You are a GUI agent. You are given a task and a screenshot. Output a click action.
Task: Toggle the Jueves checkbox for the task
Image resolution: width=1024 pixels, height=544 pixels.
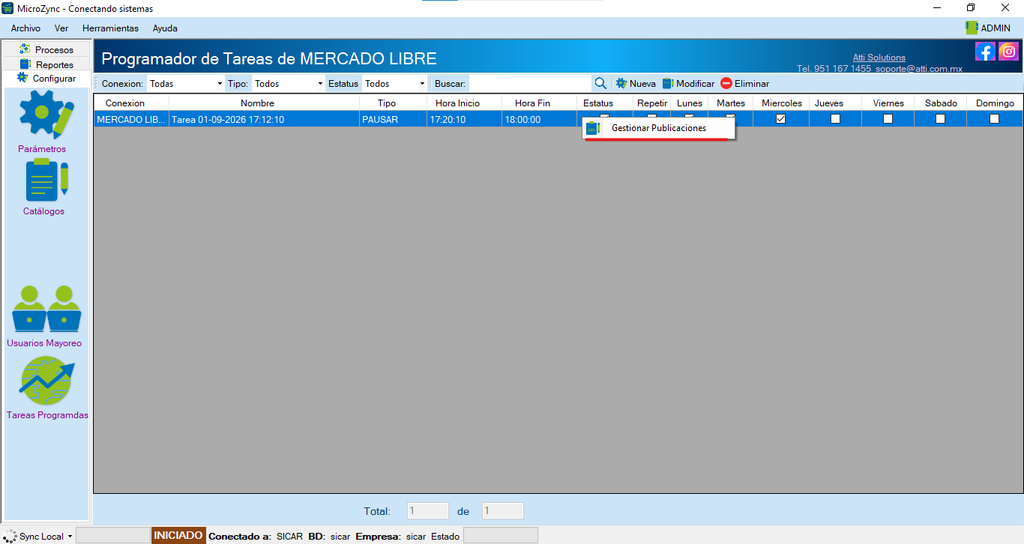coord(835,119)
